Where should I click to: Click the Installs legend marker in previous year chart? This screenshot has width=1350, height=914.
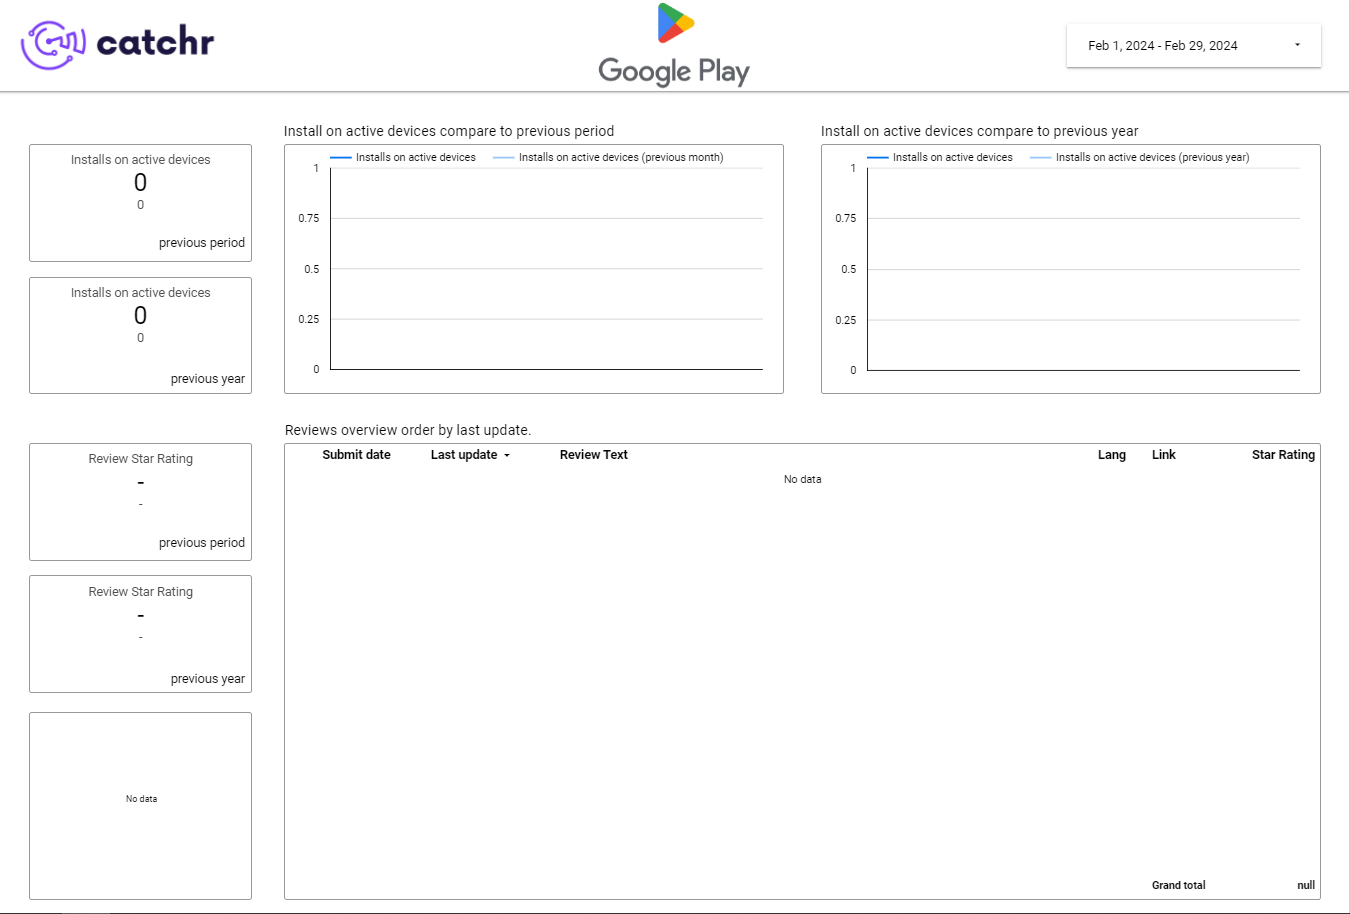coord(877,157)
